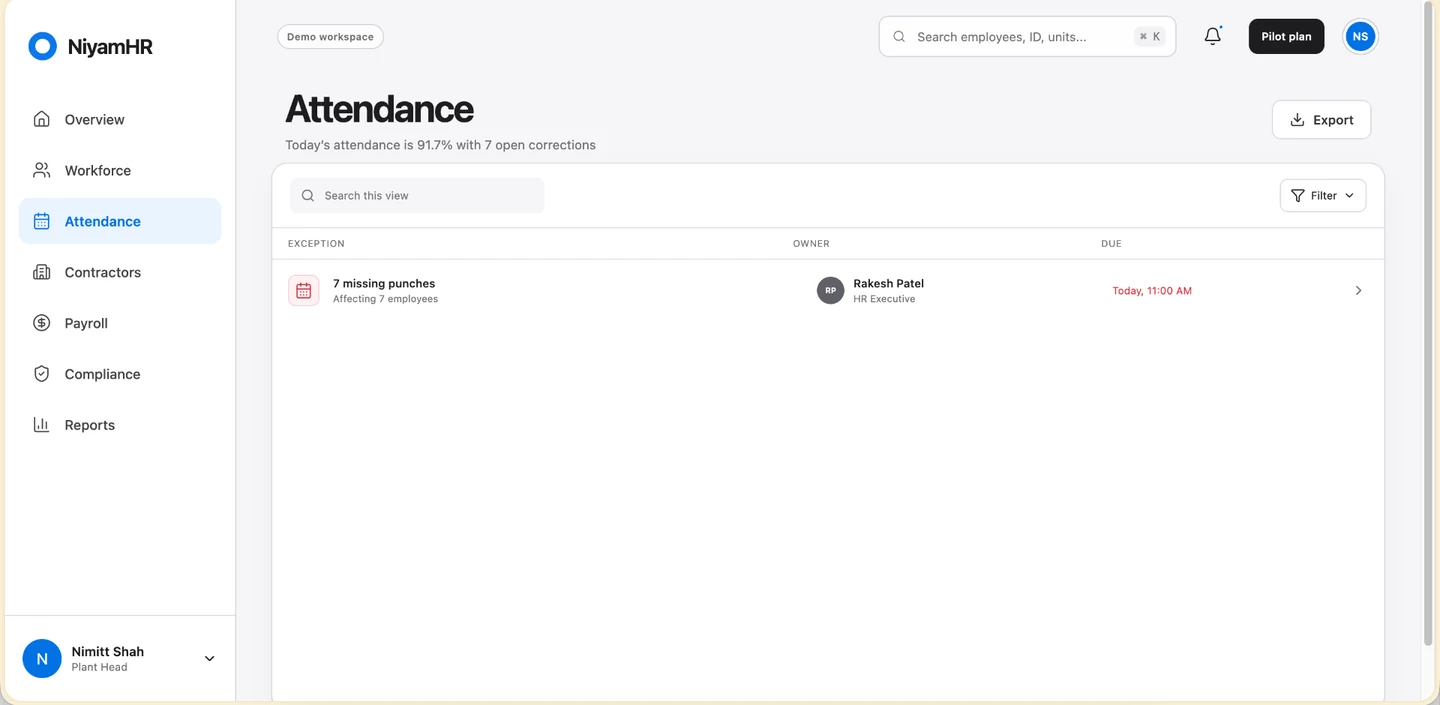Go to Workforce section
Viewport: 1440px width, 705px height.
pyautogui.click(x=120, y=170)
